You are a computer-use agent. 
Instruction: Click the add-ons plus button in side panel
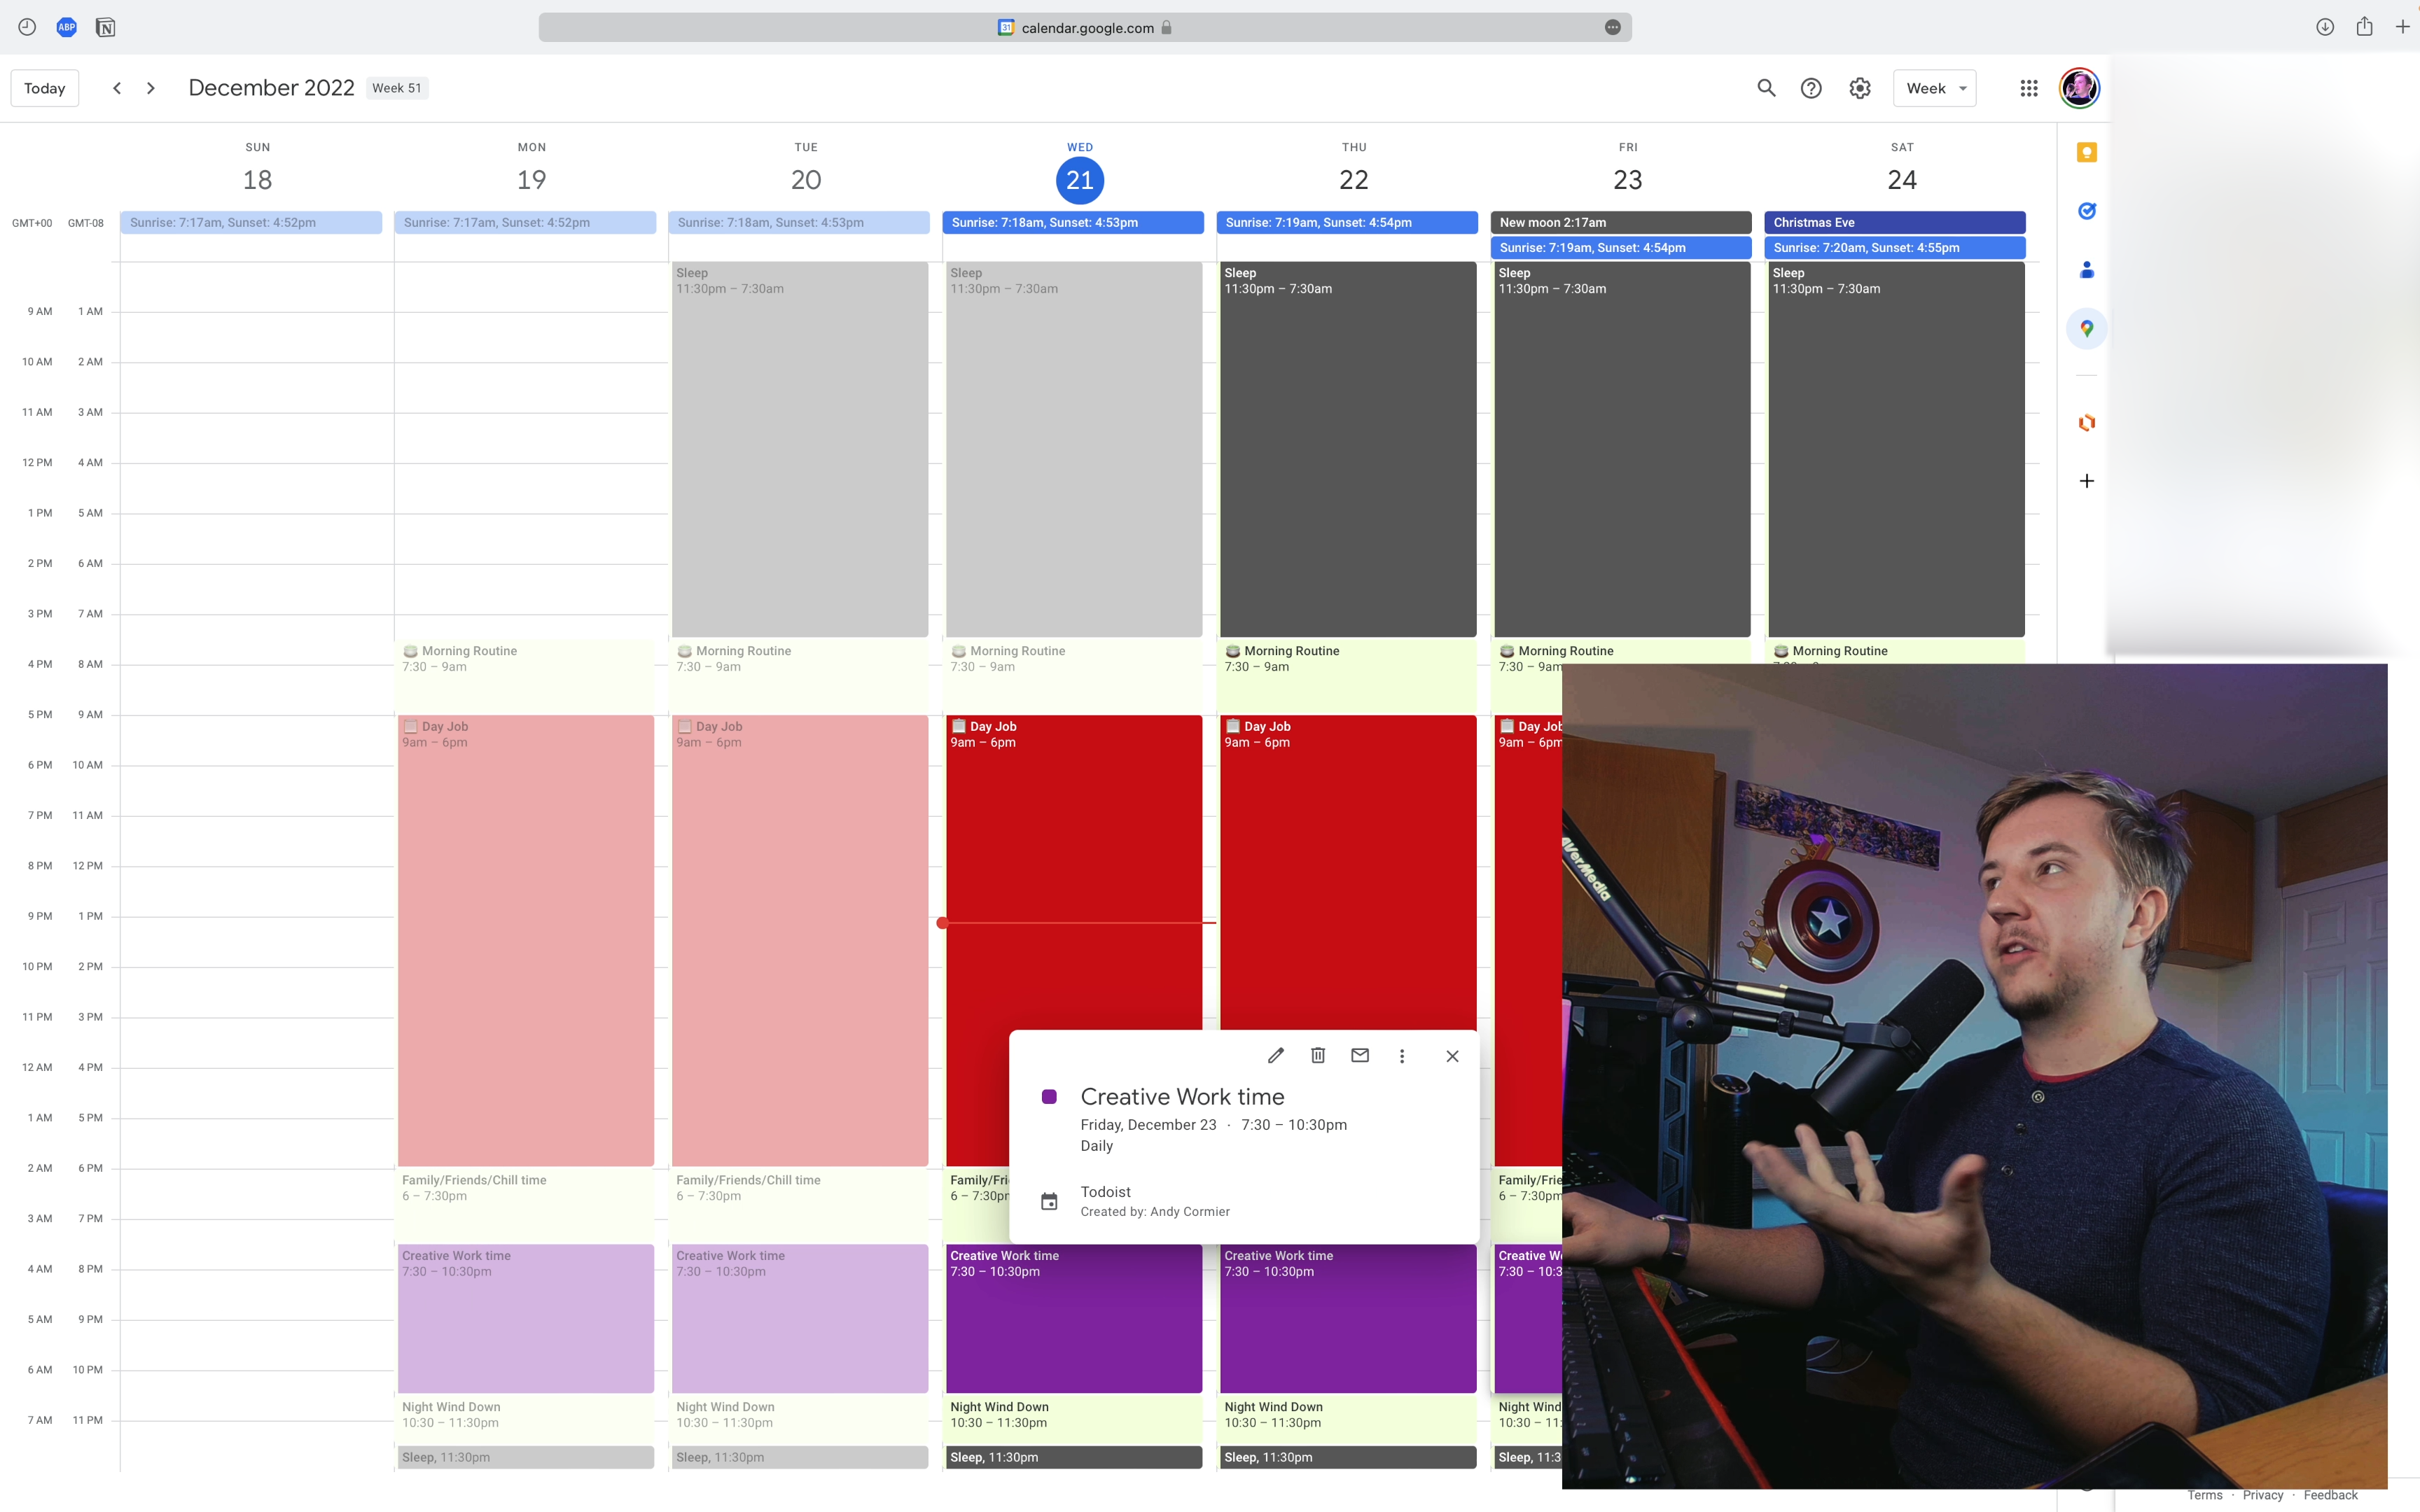[x=2086, y=481]
